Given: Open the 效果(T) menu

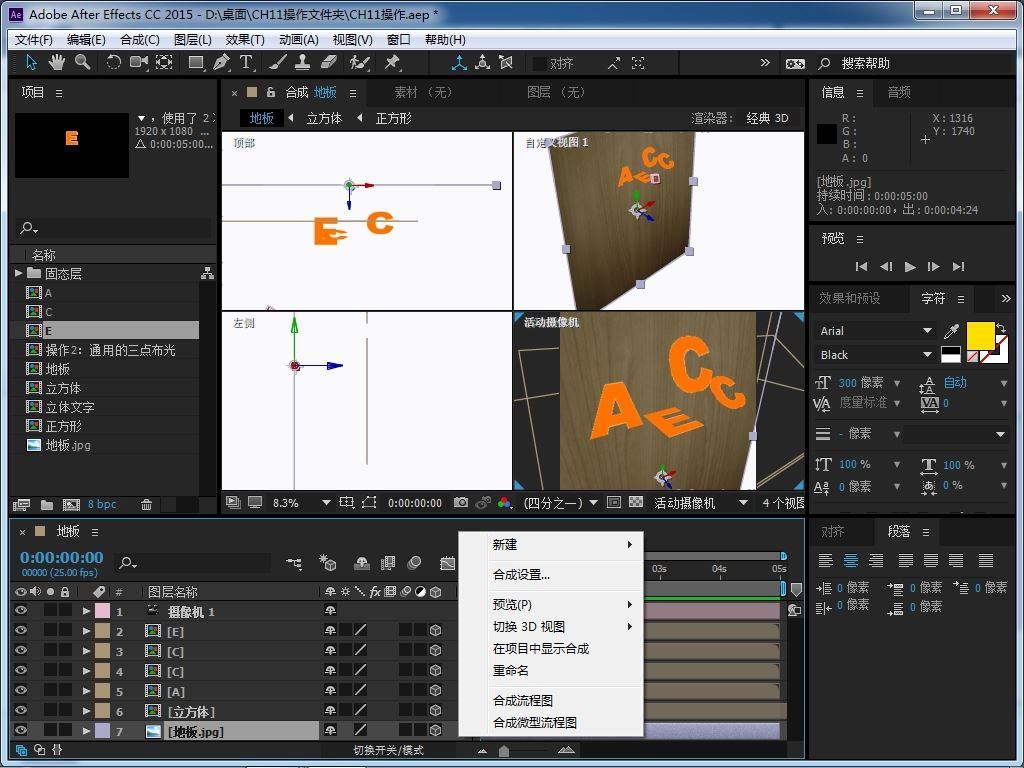Looking at the screenshot, I should [x=245, y=40].
